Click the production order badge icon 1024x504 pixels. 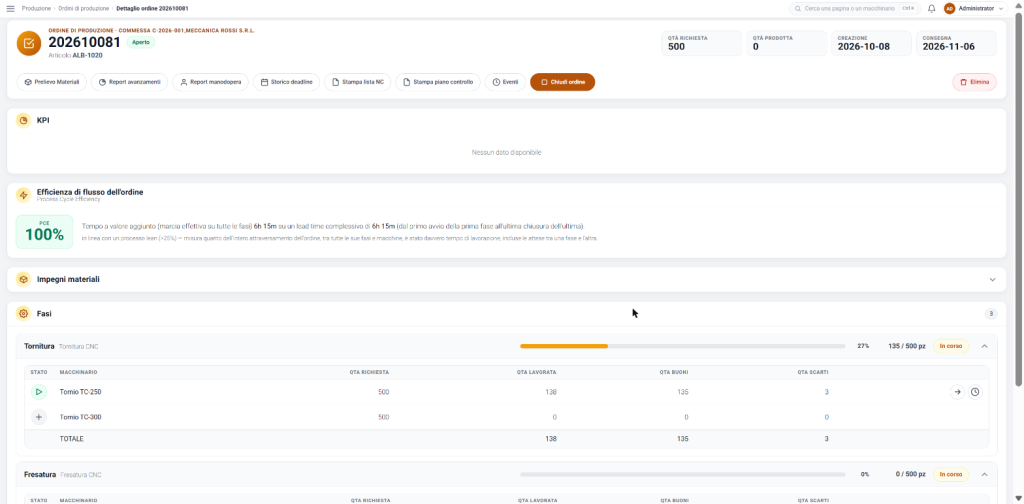(x=29, y=44)
